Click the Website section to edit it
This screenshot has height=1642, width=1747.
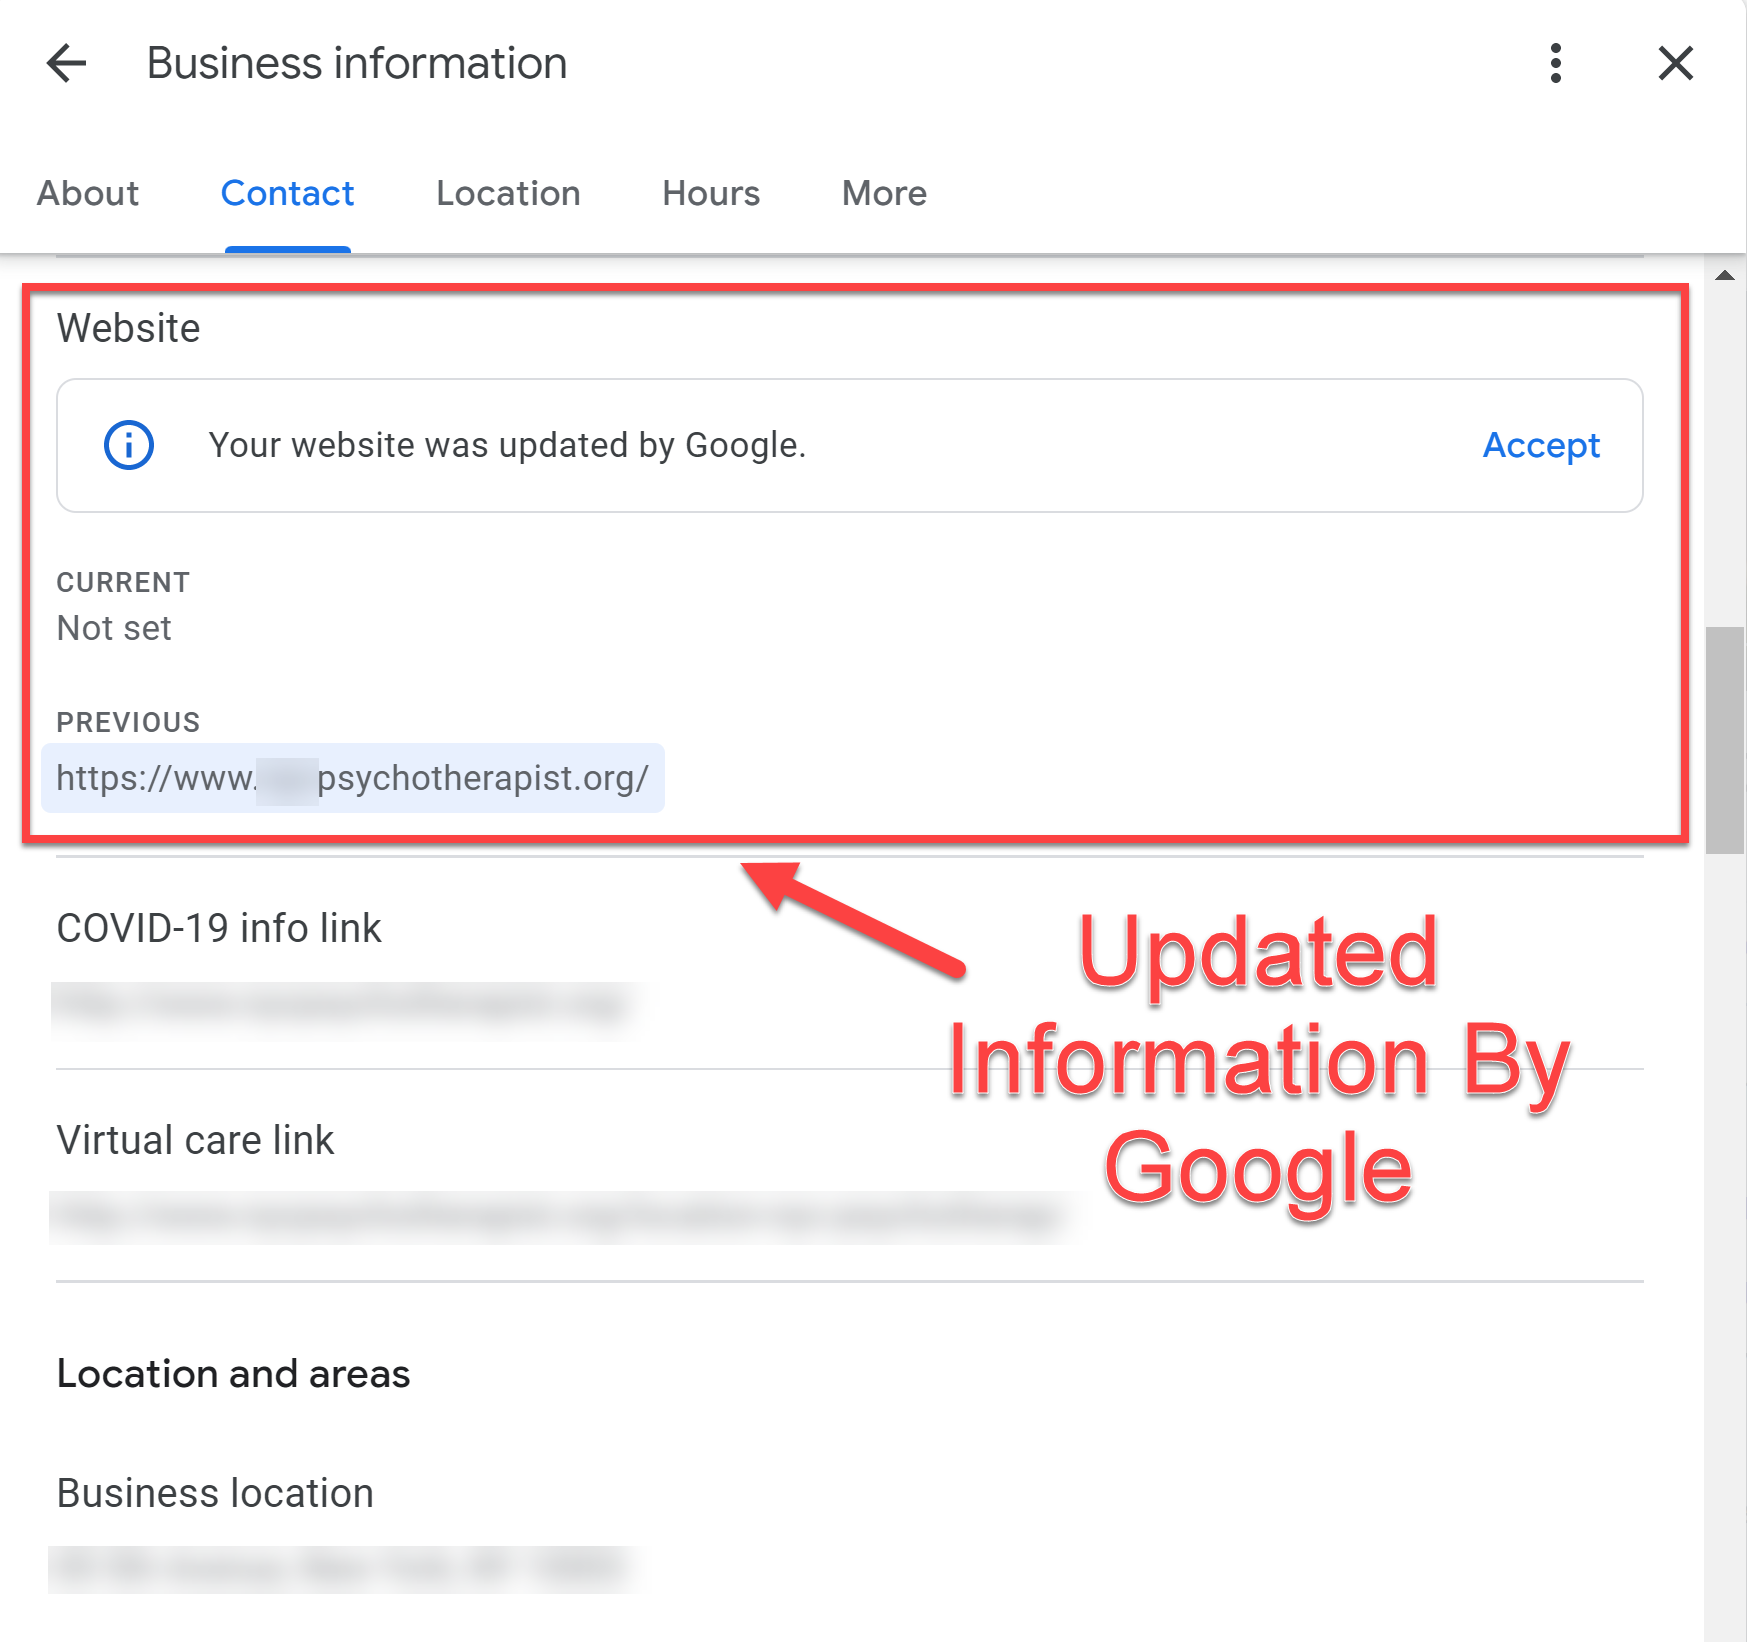click(128, 328)
